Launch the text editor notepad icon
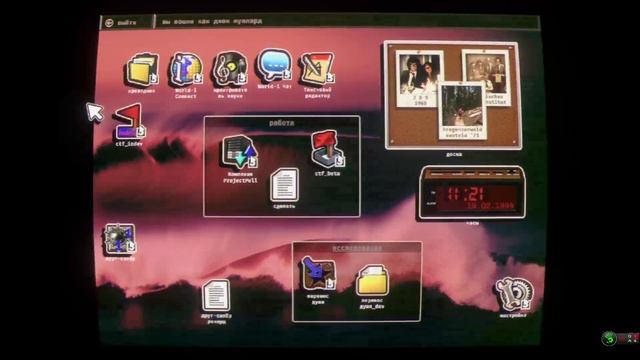Screen dimensions: 640x360 pyautogui.click(x=317, y=69)
